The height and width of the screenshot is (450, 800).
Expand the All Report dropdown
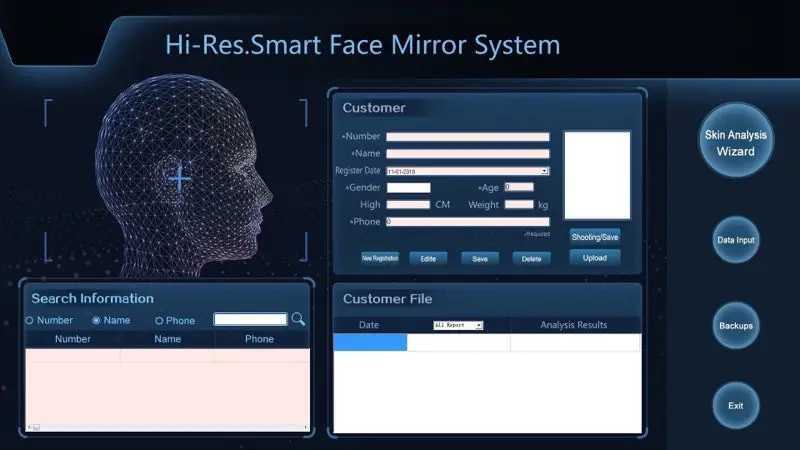[479, 326]
